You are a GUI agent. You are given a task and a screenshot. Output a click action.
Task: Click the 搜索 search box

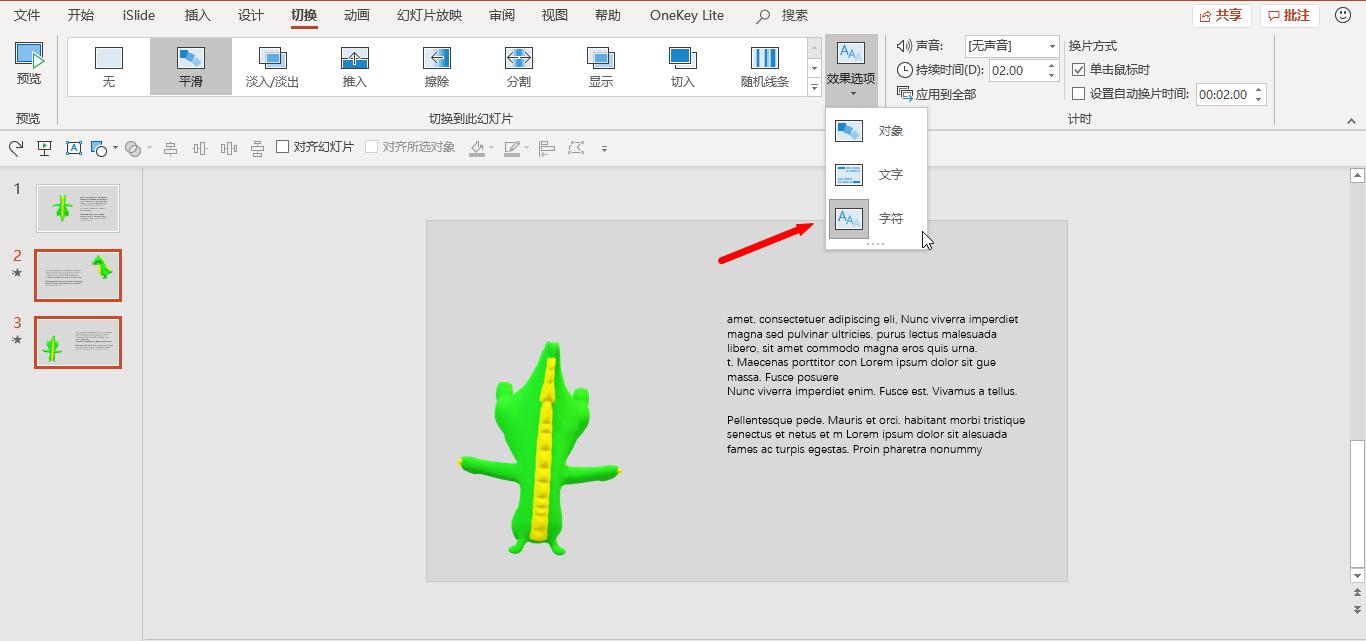tap(784, 15)
